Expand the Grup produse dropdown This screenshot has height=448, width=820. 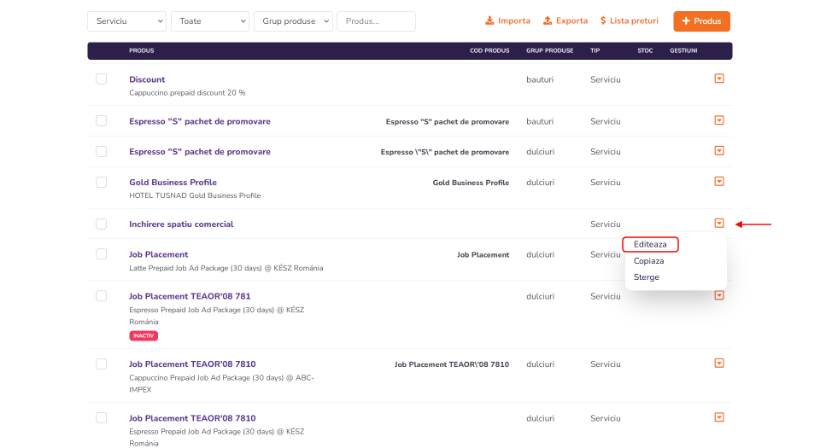point(293,21)
